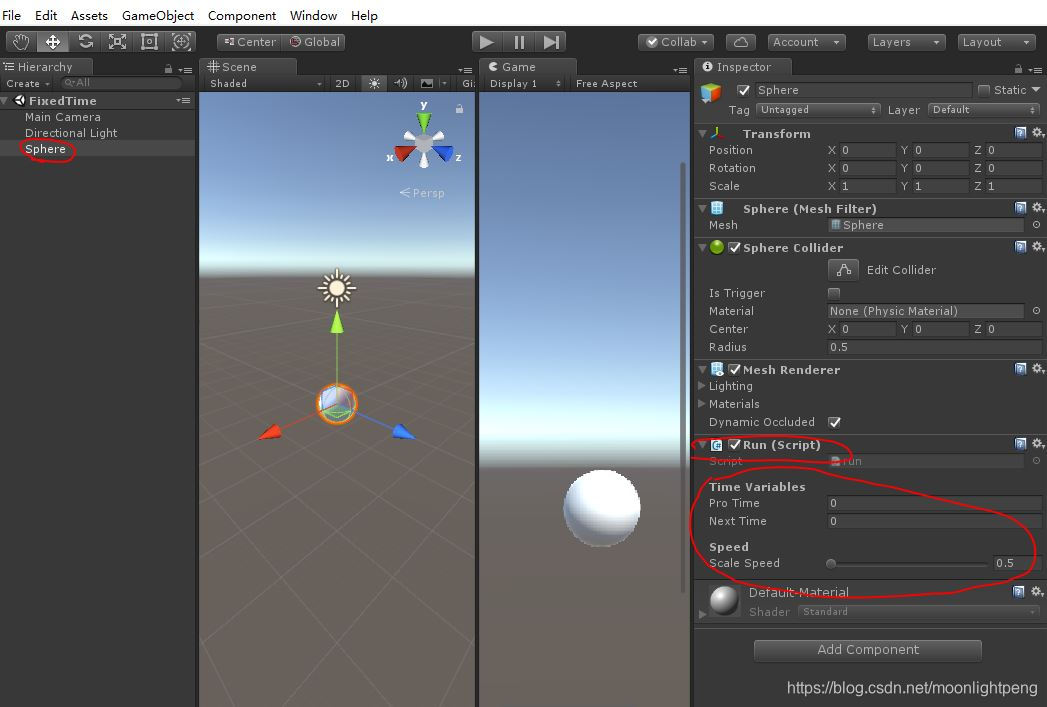Start Play mode
Viewport: 1047px width, 707px height.
click(x=487, y=42)
